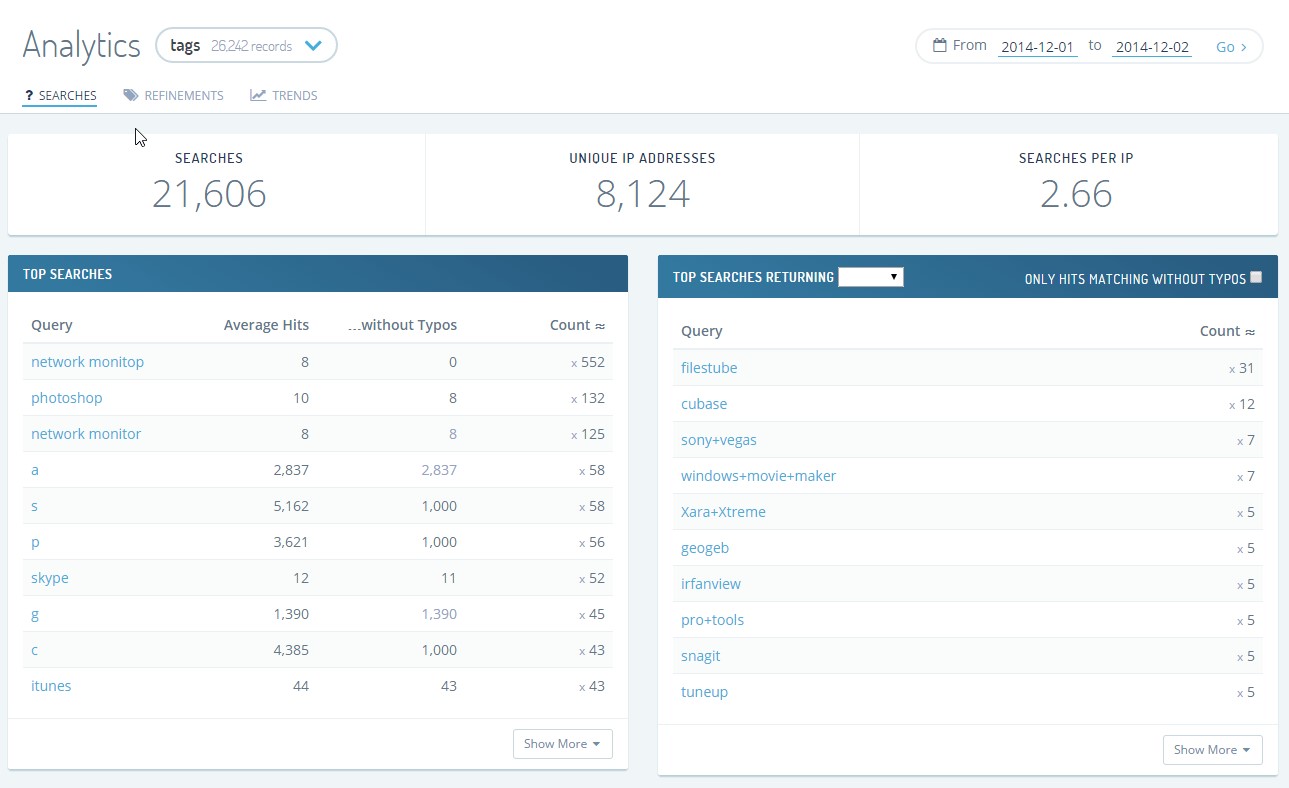Open the photoshop query link
The image size is (1289, 788).
tap(67, 398)
